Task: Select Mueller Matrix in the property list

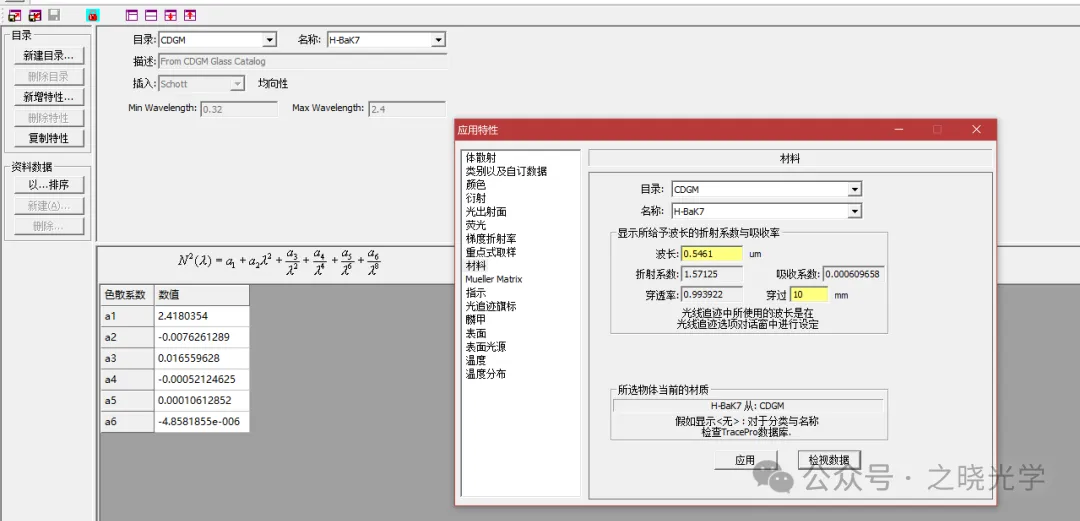Action: click(x=494, y=279)
